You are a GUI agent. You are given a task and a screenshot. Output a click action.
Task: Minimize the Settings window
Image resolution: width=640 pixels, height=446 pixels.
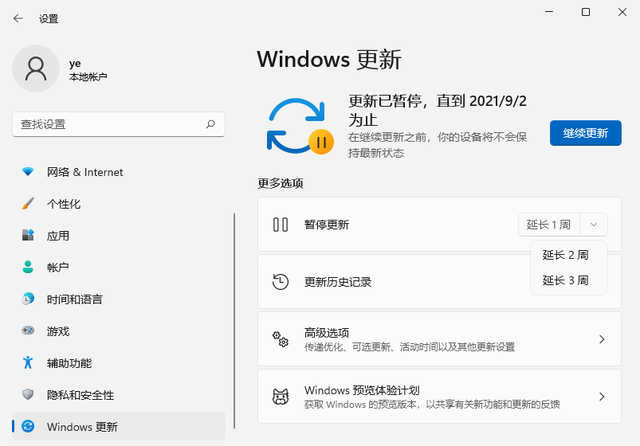pos(549,12)
